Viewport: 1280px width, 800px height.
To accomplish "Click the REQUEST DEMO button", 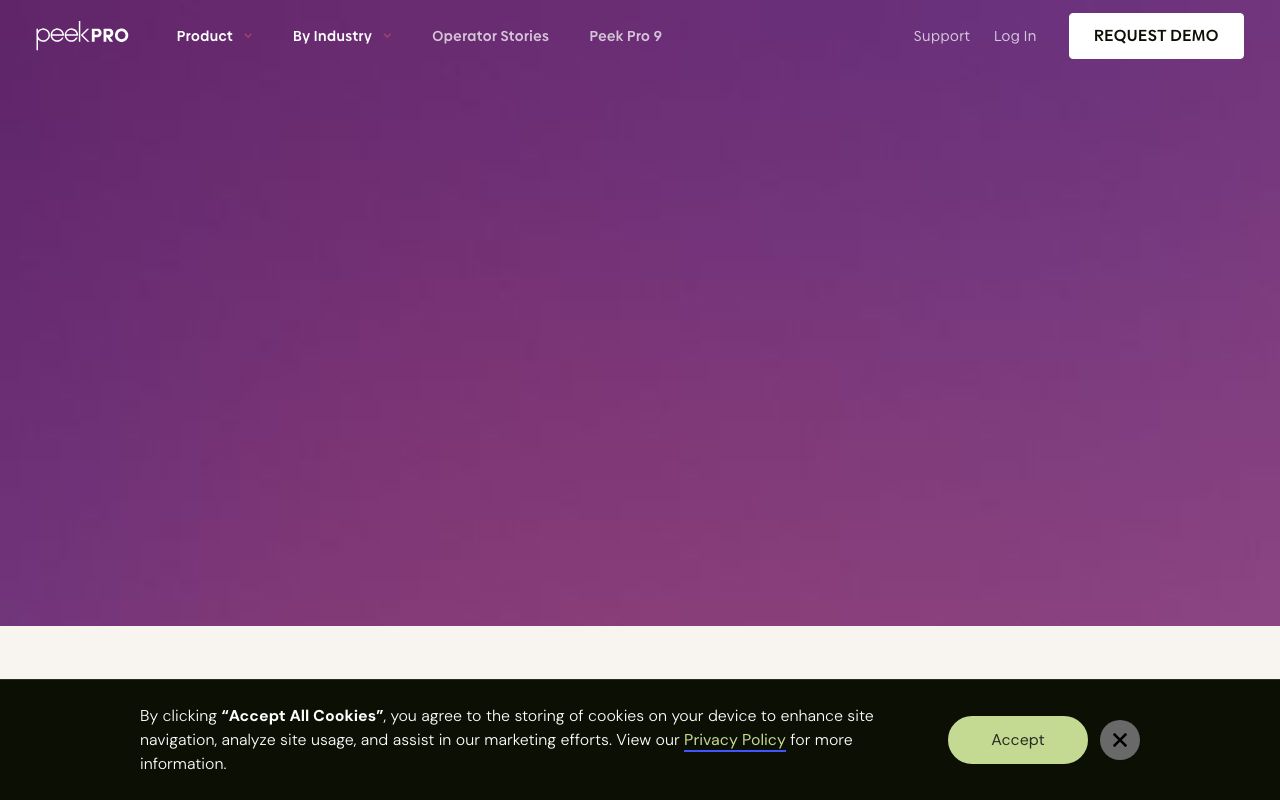I will 1156,36.
